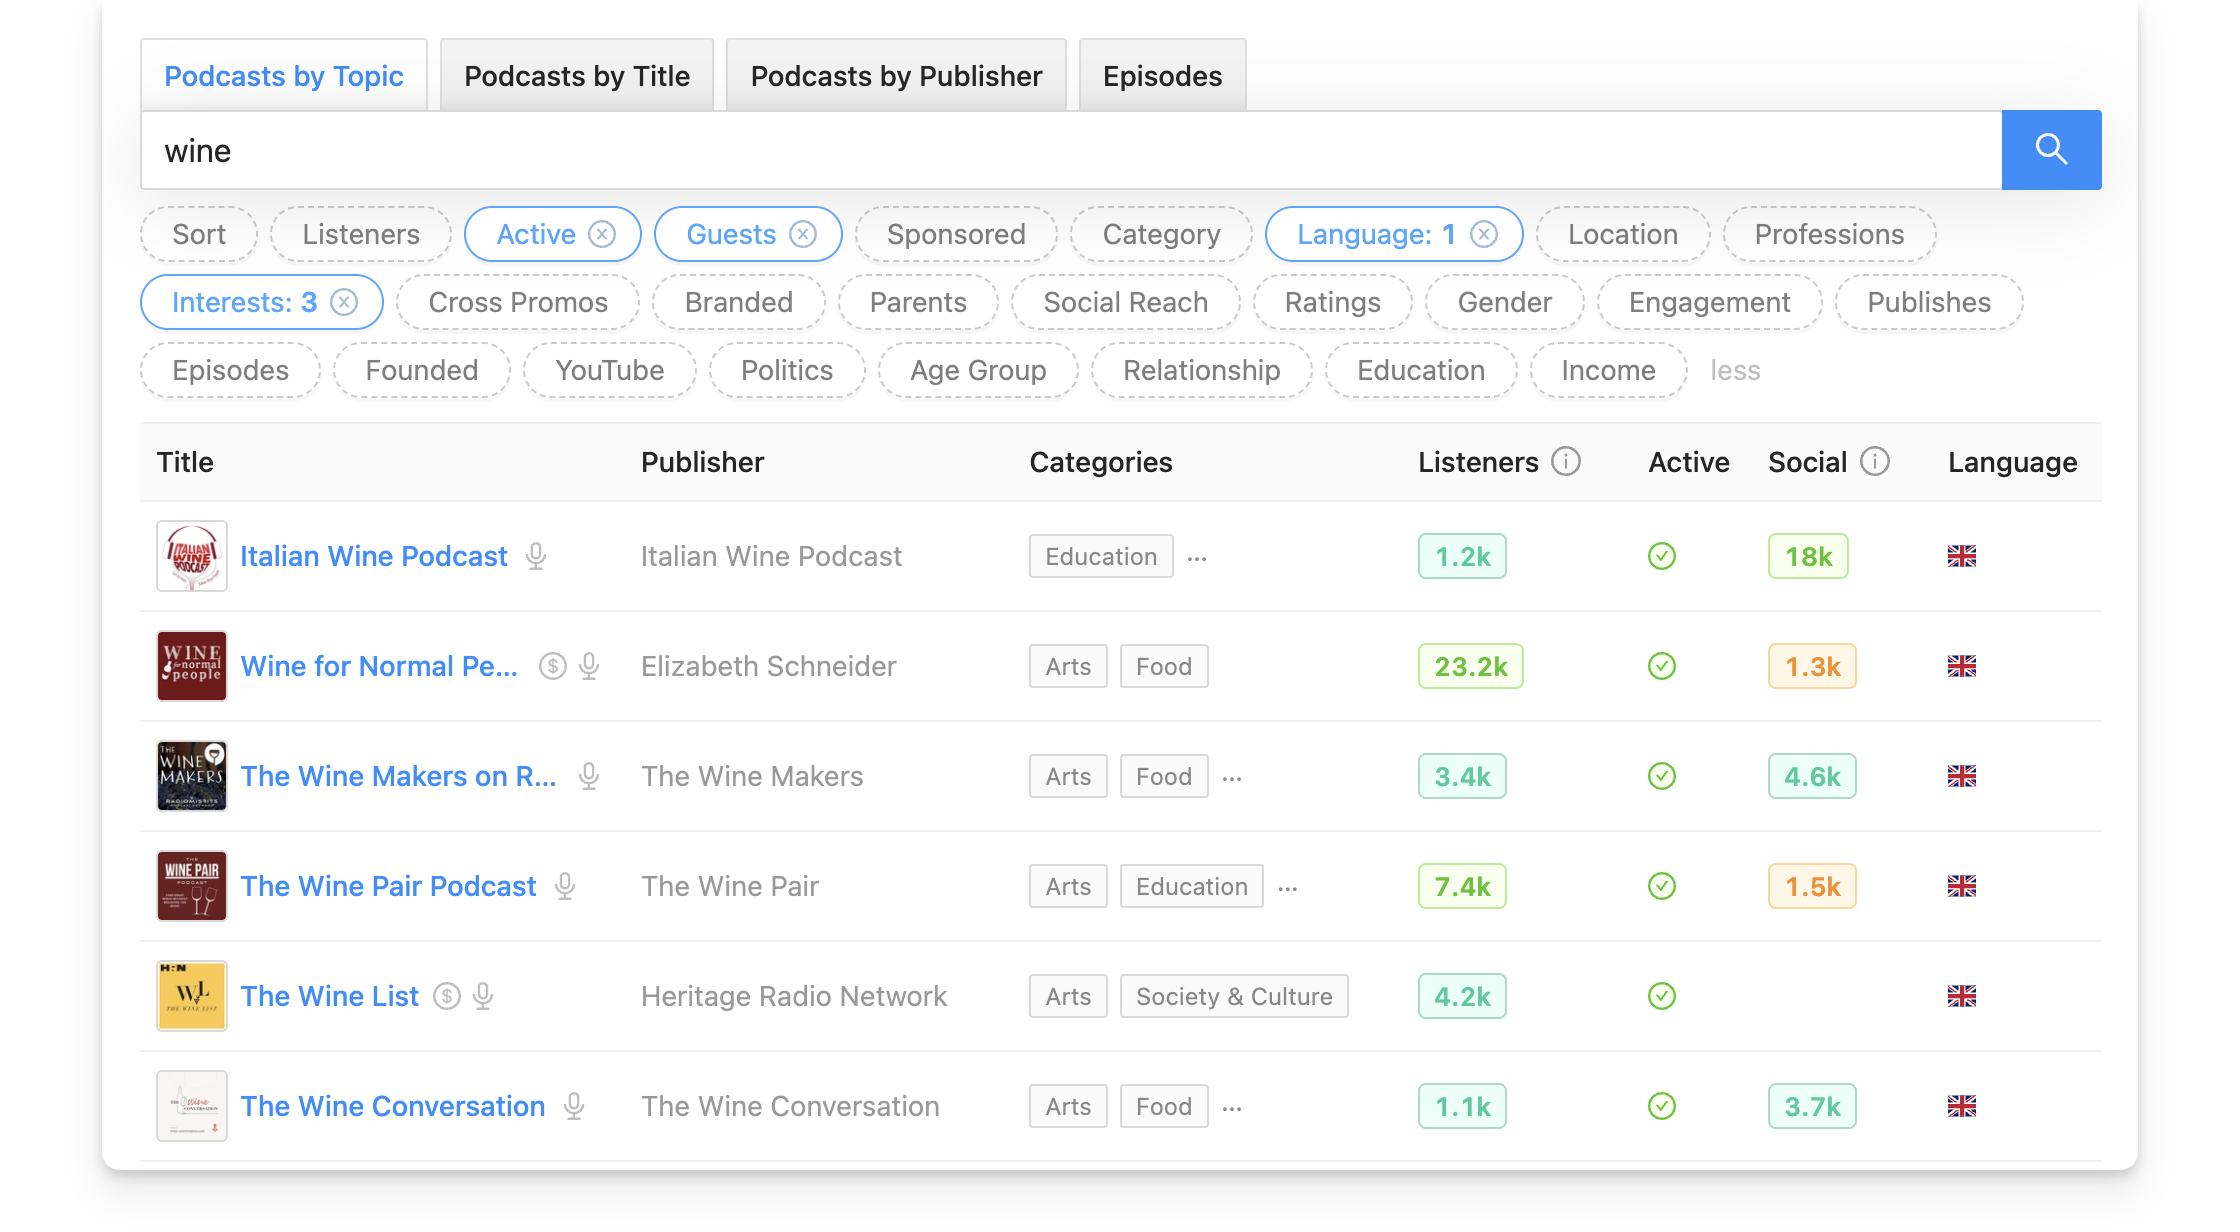Open the Location filter dropdown

(1622, 234)
